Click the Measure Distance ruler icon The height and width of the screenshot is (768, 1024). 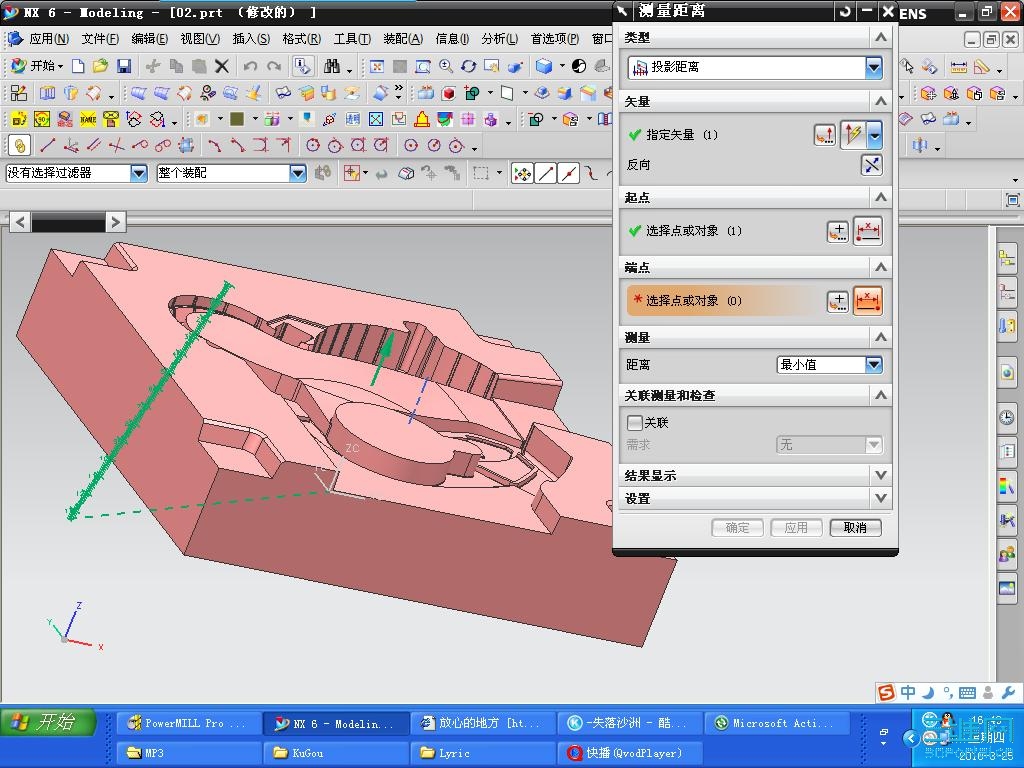pyautogui.click(x=958, y=66)
